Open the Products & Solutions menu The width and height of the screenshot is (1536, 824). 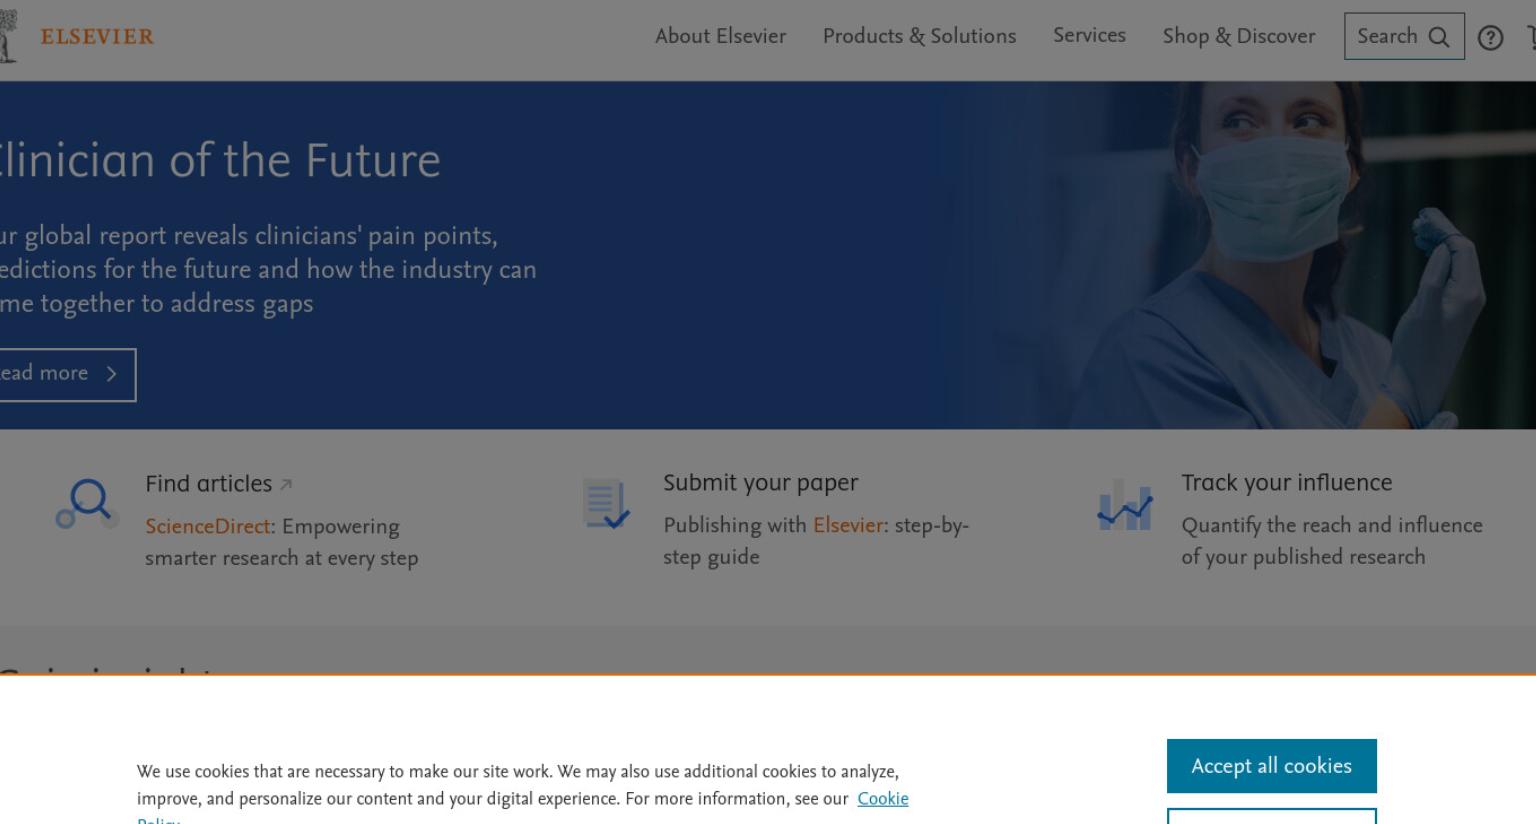tap(919, 36)
